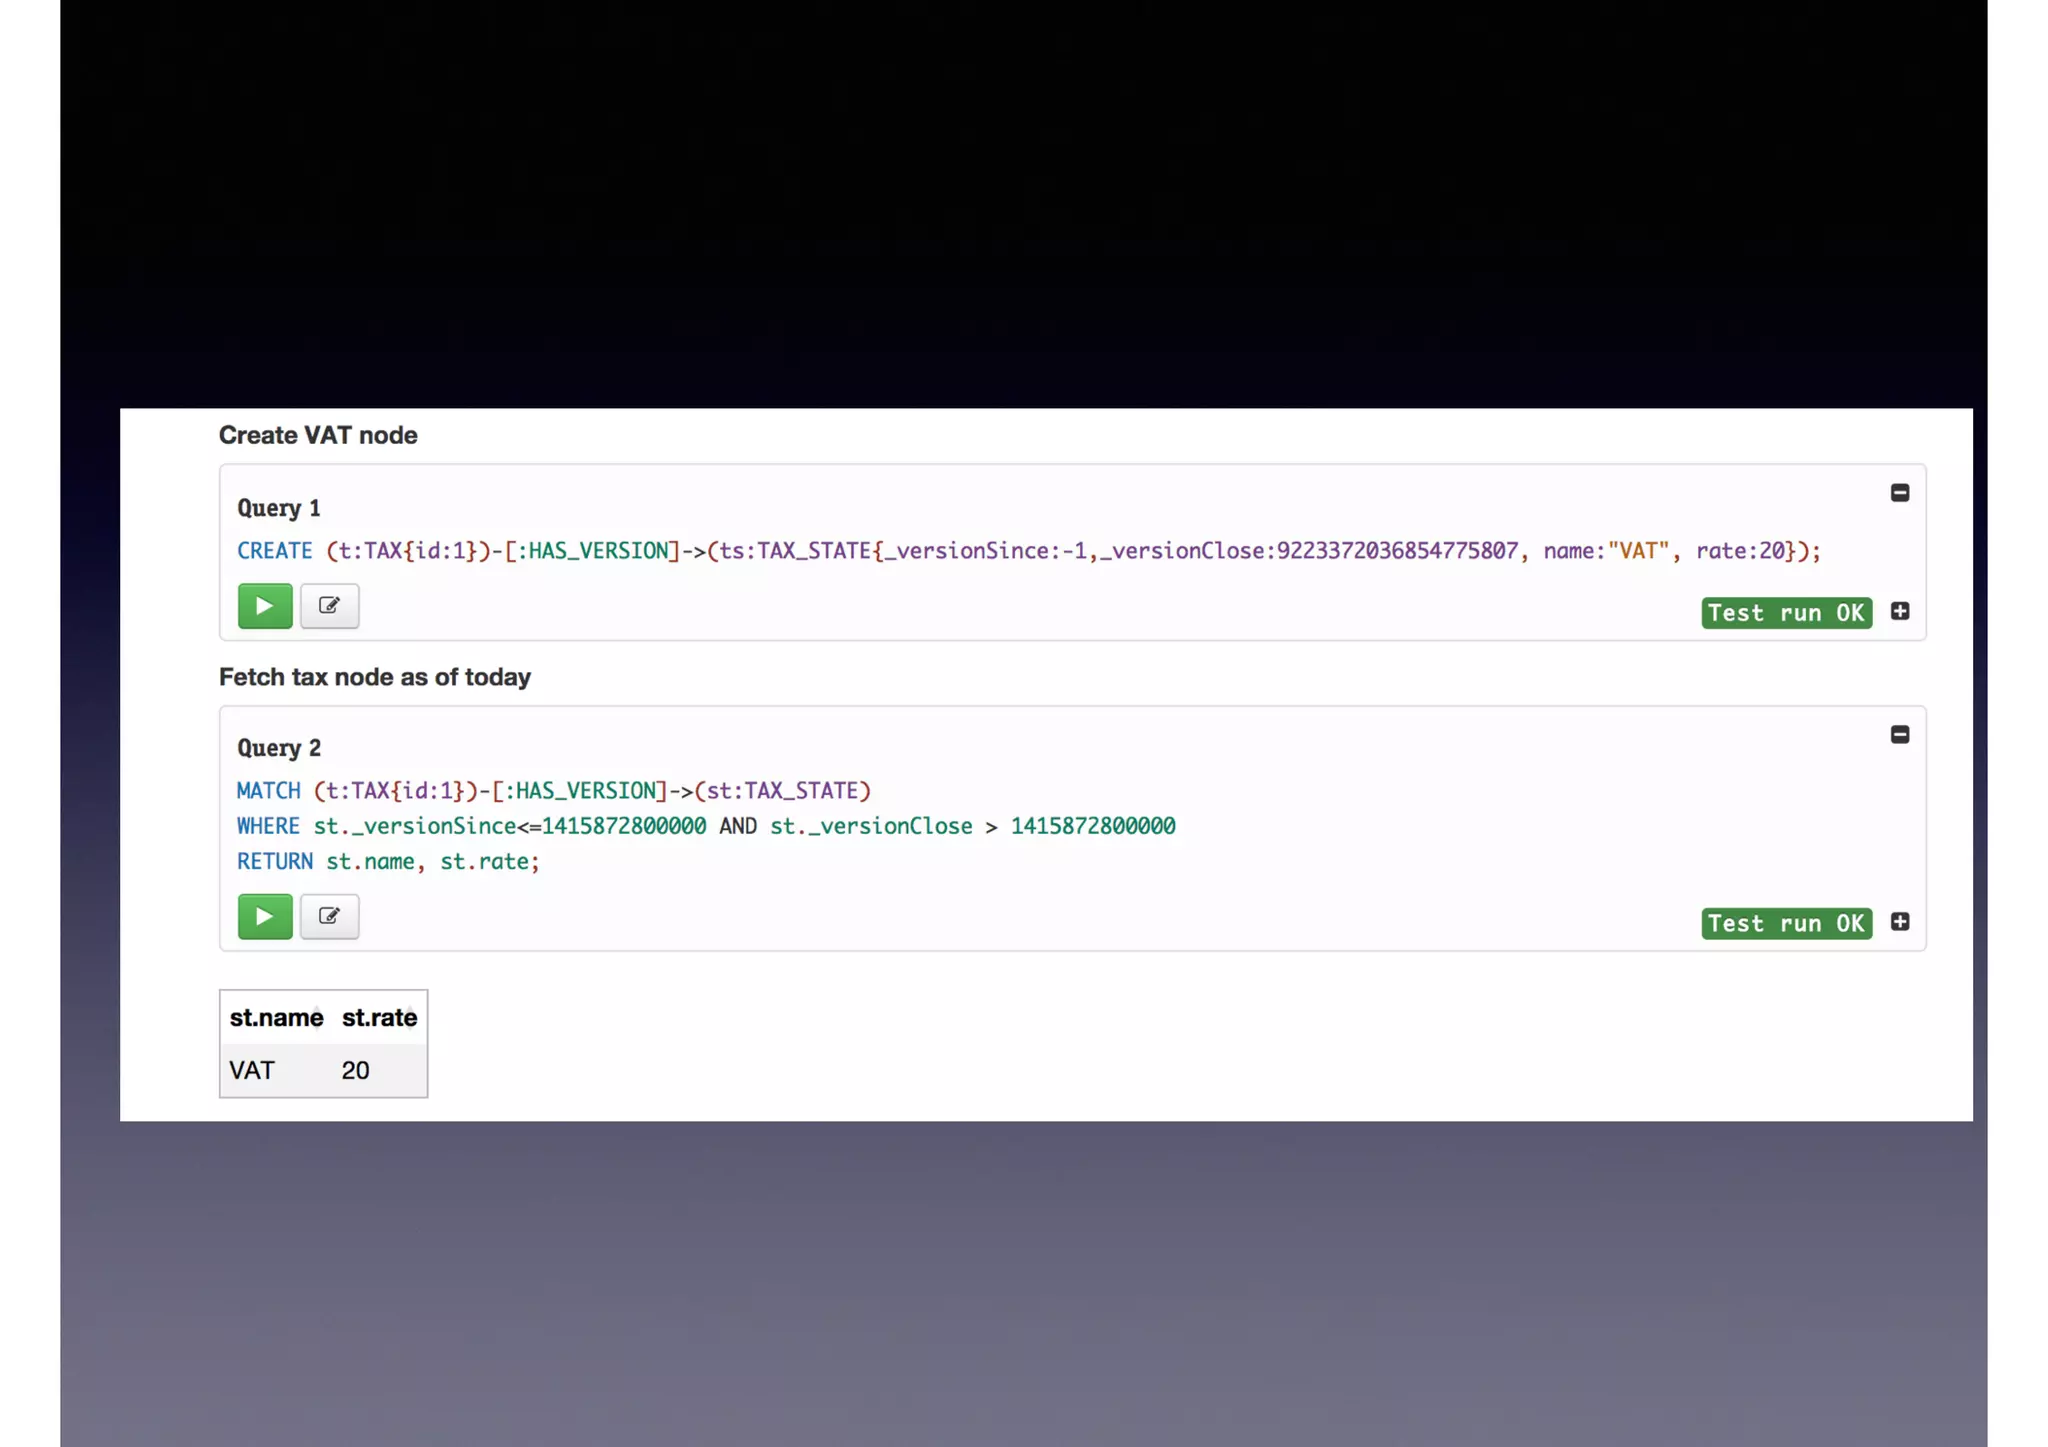2048x1447 pixels.
Task: Select the VAT result cell
Action: 252,1070
